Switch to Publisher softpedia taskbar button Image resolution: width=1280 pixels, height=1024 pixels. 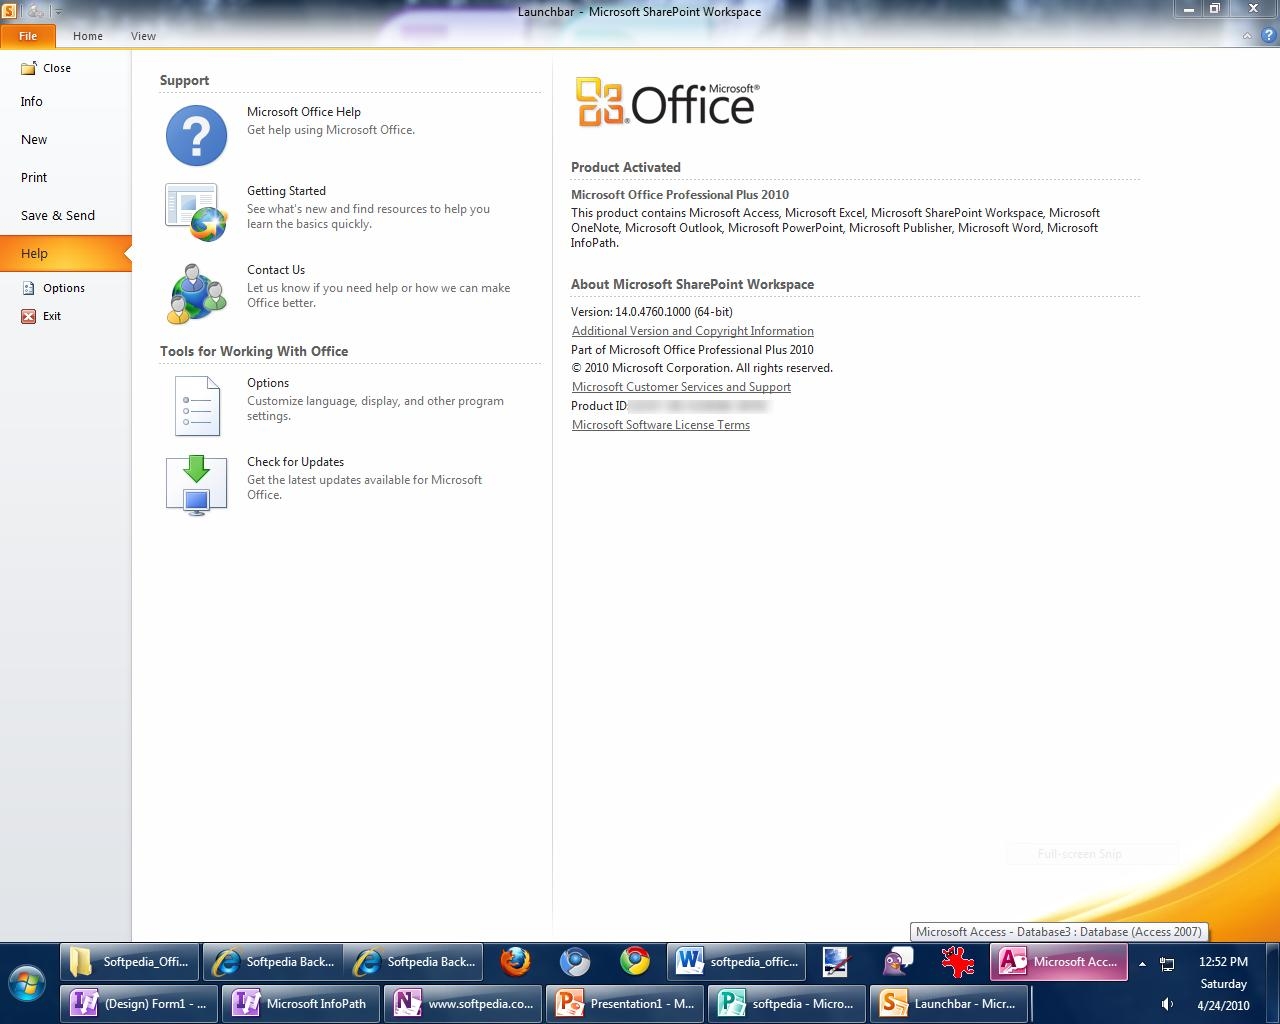click(787, 1003)
